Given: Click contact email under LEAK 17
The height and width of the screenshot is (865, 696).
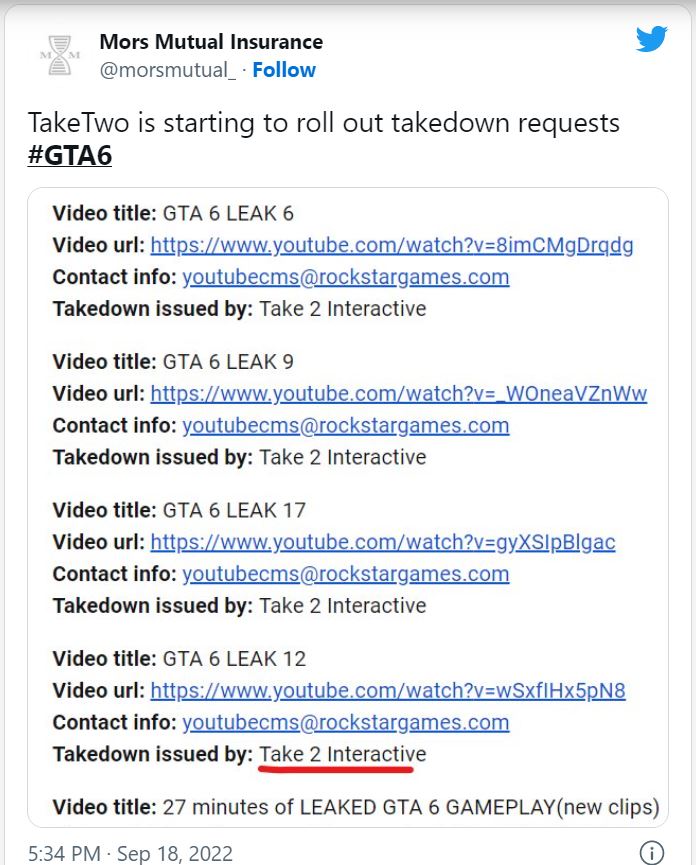Looking at the screenshot, I should tap(346, 574).
